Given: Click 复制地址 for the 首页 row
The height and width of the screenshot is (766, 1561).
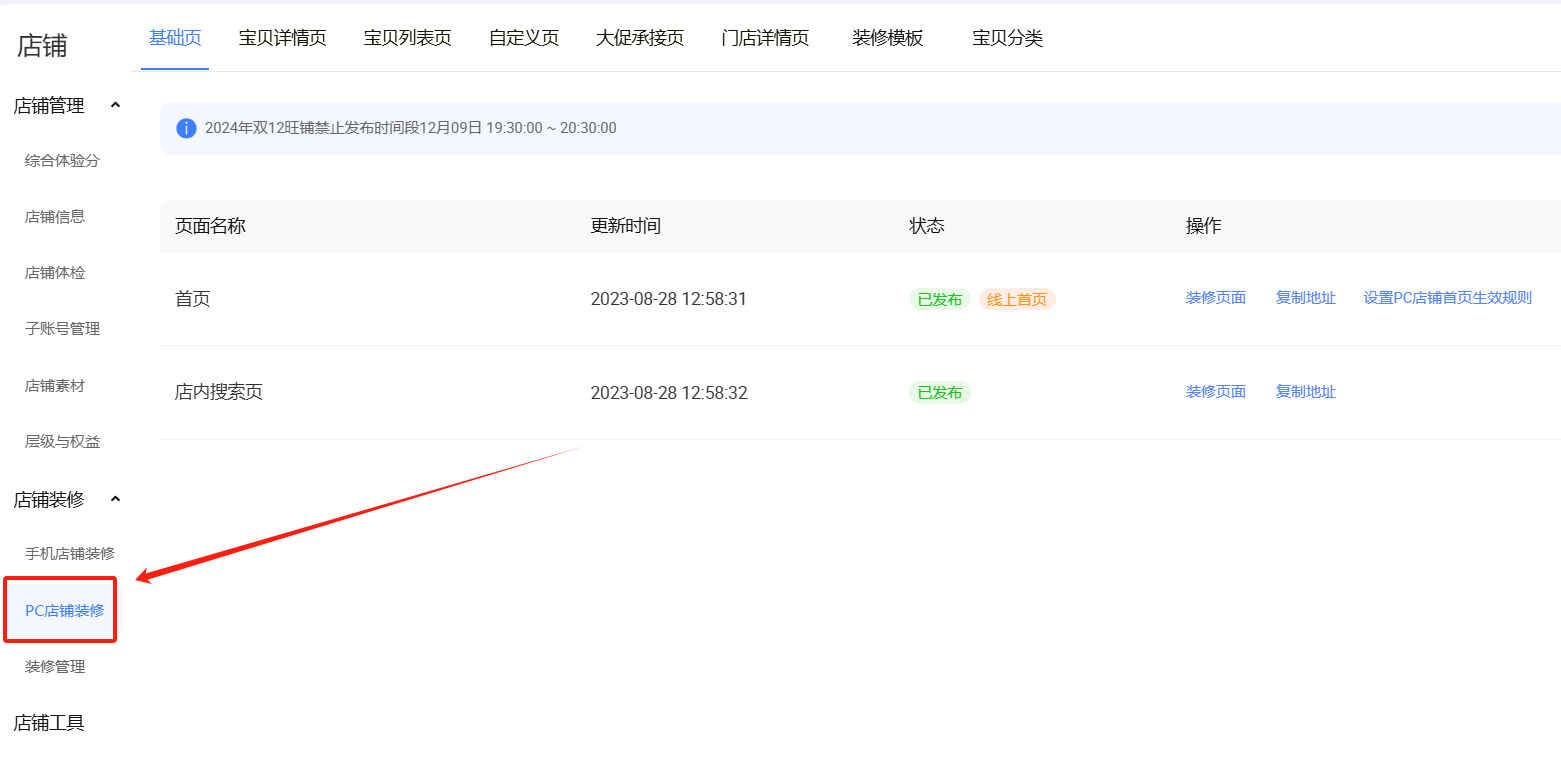Looking at the screenshot, I should [x=1306, y=298].
